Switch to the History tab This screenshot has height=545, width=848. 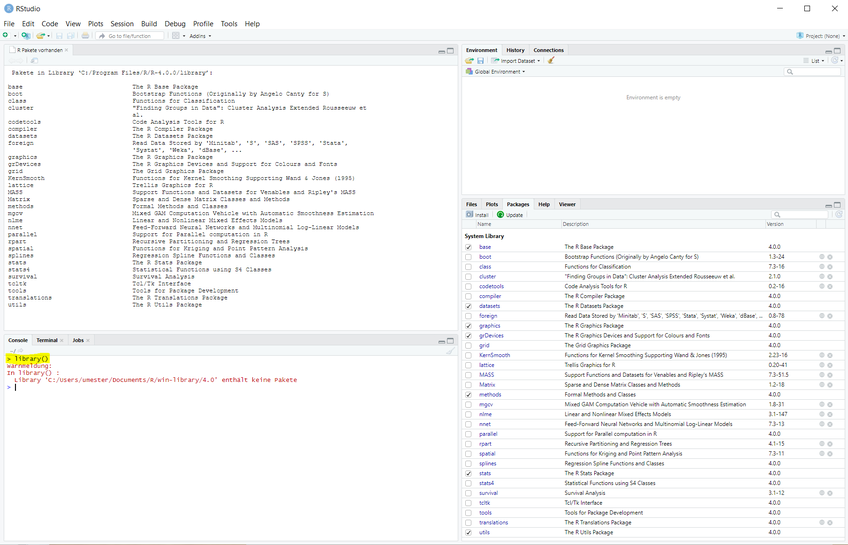(515, 50)
